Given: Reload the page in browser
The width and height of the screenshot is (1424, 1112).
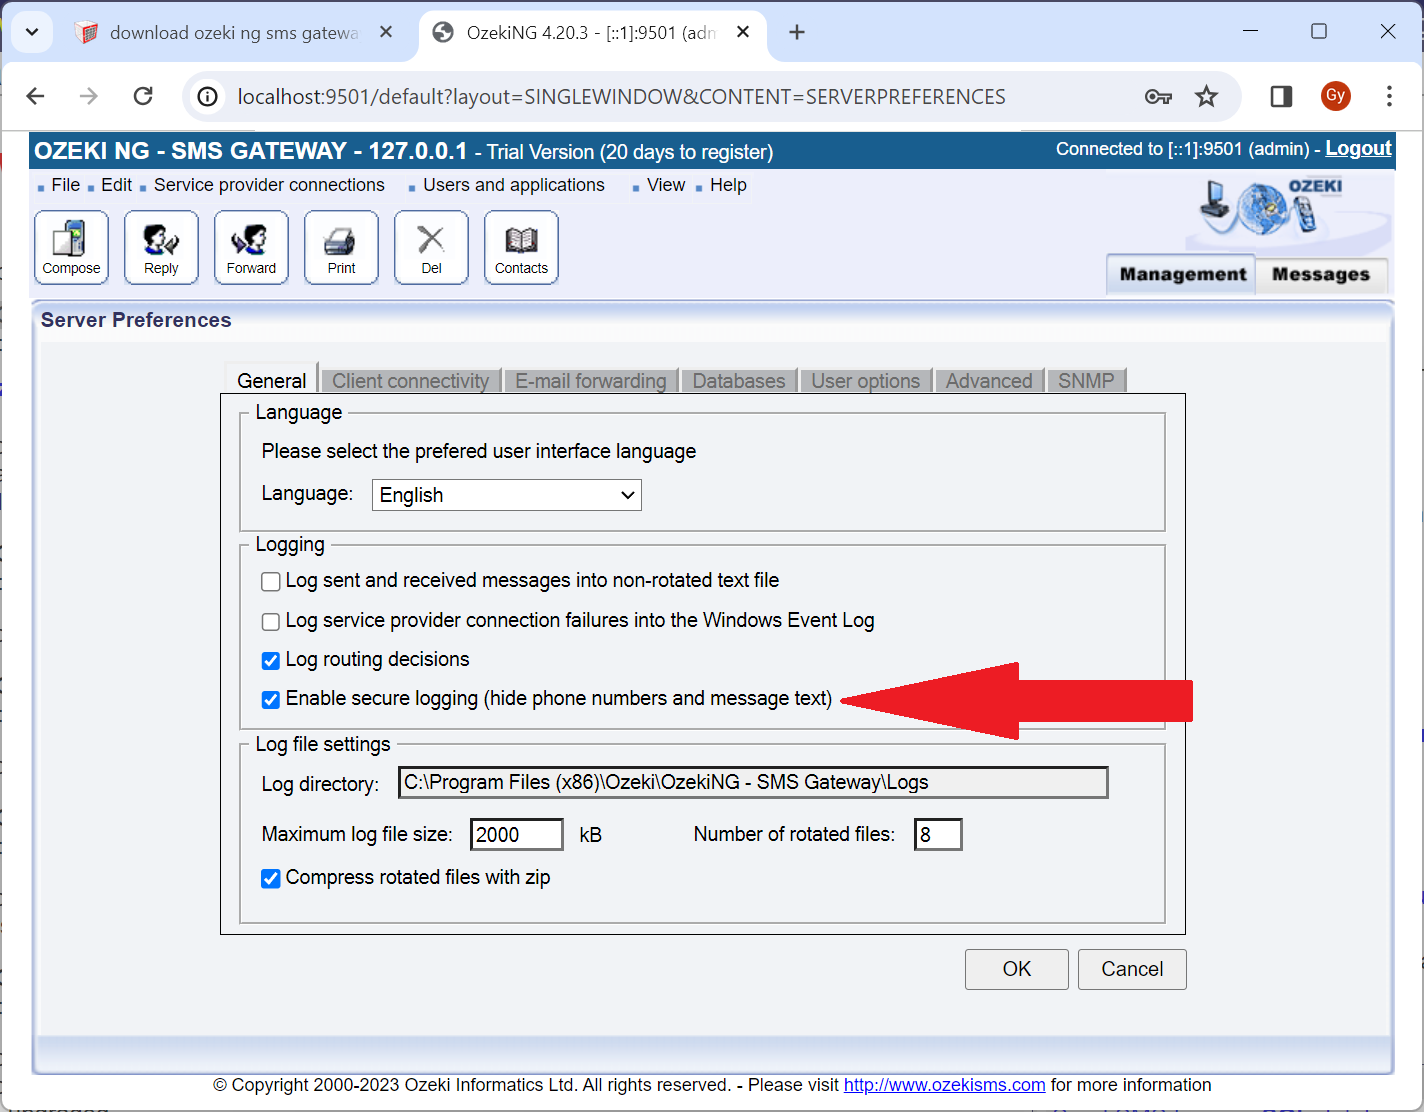Looking at the screenshot, I should (143, 96).
